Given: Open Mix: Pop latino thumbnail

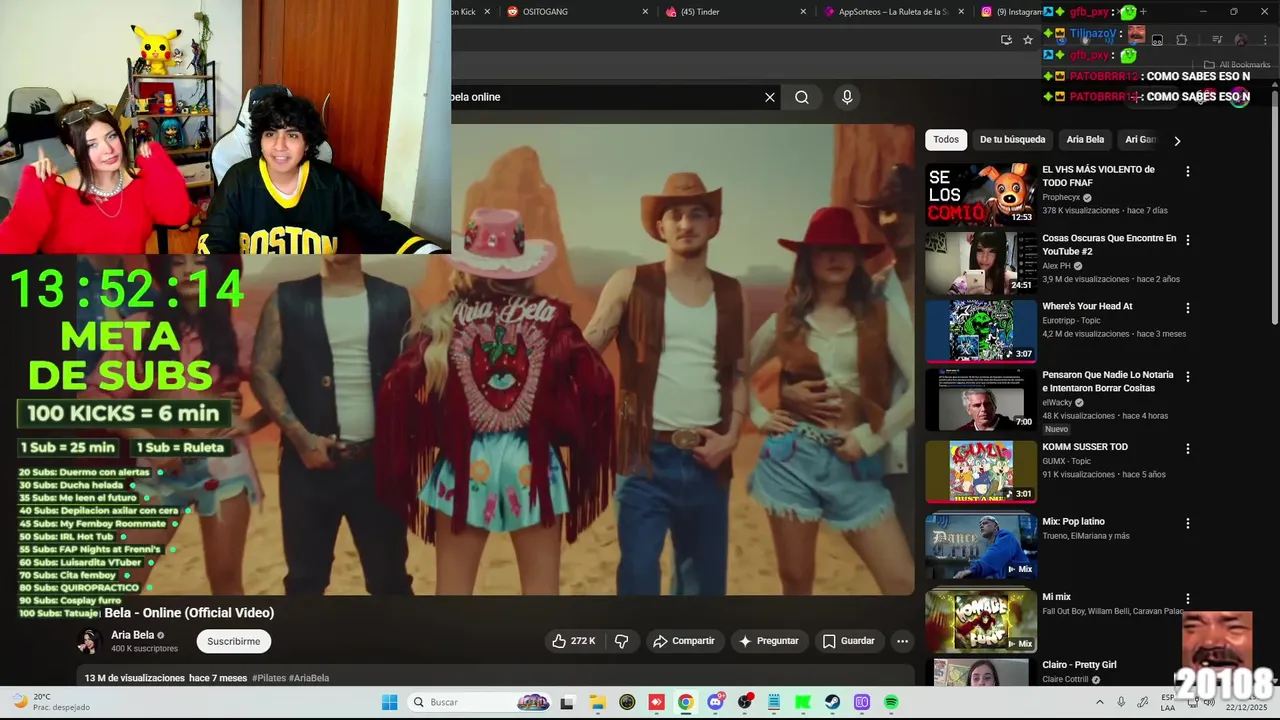Looking at the screenshot, I should 980,546.
